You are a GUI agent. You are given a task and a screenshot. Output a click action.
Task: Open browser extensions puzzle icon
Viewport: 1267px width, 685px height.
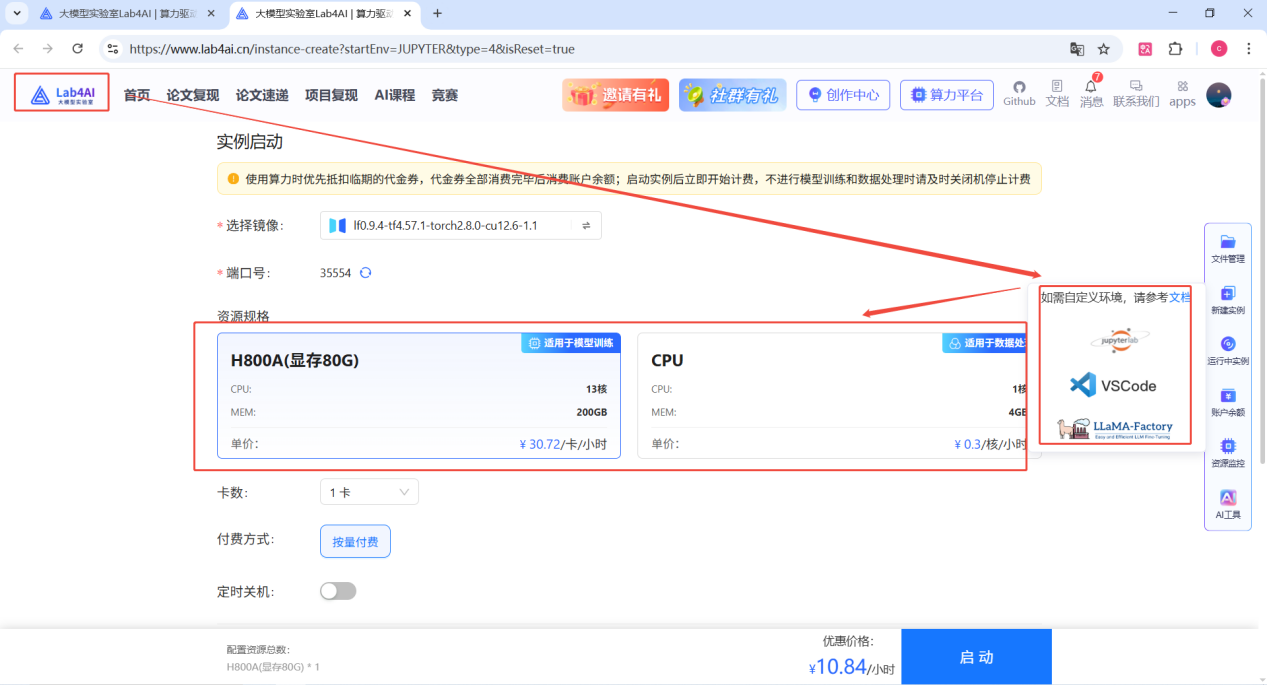1175,48
